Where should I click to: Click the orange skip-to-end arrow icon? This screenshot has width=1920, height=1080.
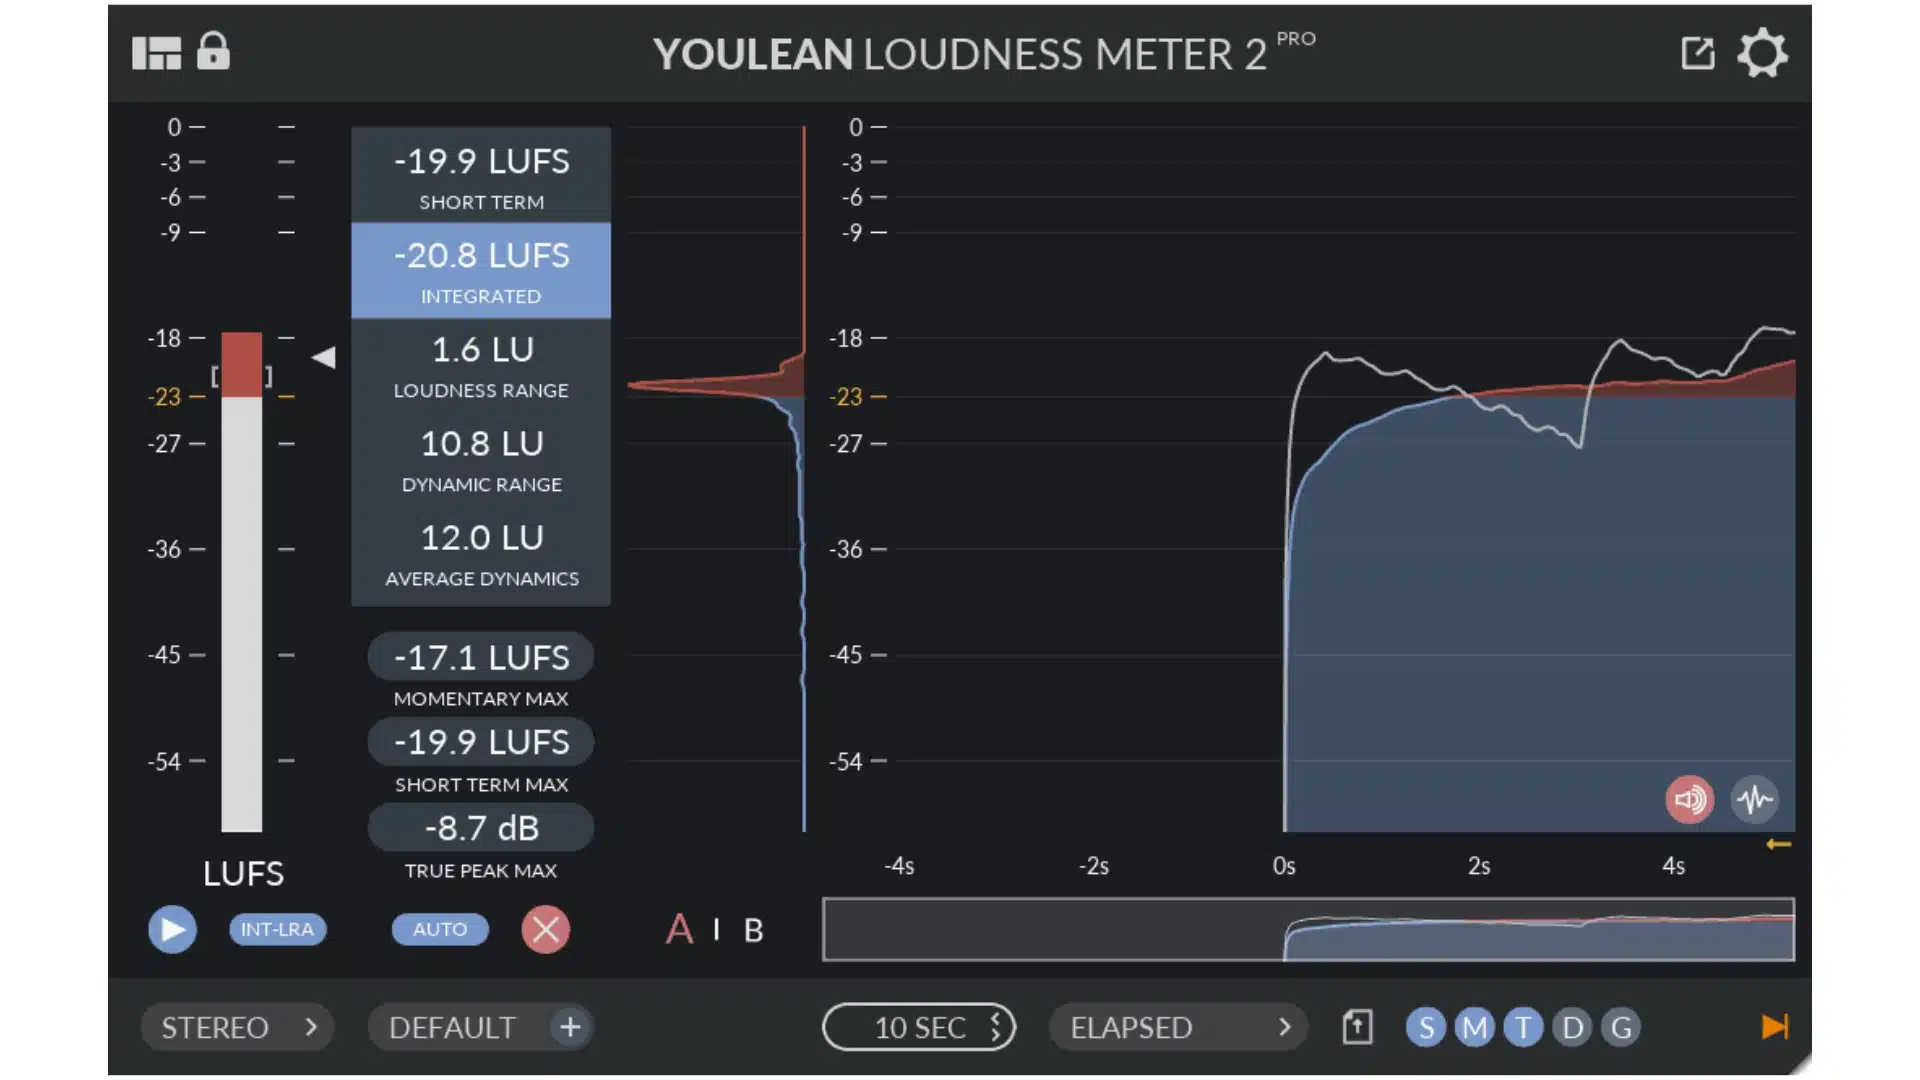click(x=1775, y=1027)
